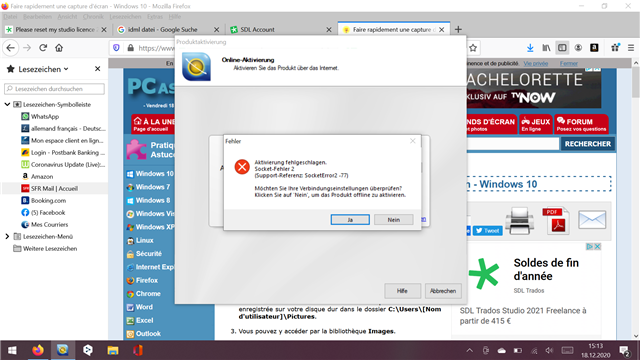Click Abbrechen in Produktaktivierung window
This screenshot has height=360, width=640.
[443, 291]
